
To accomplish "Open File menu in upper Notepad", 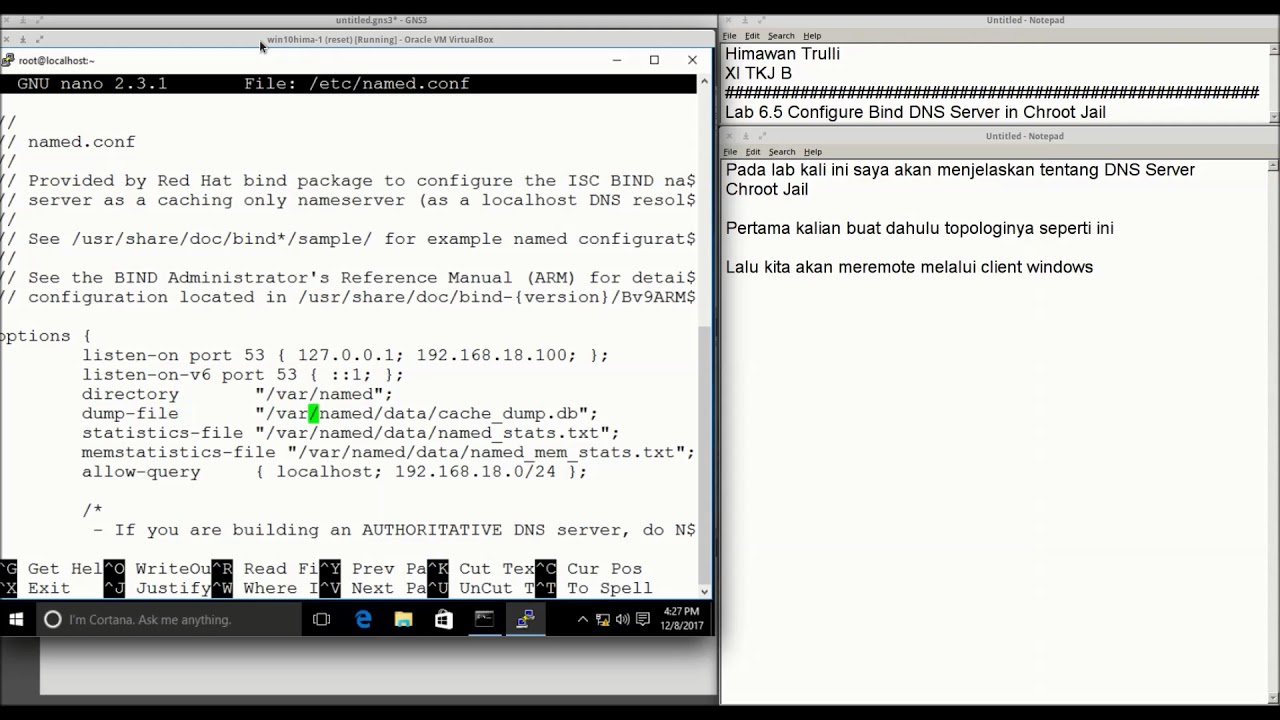I will click(730, 36).
